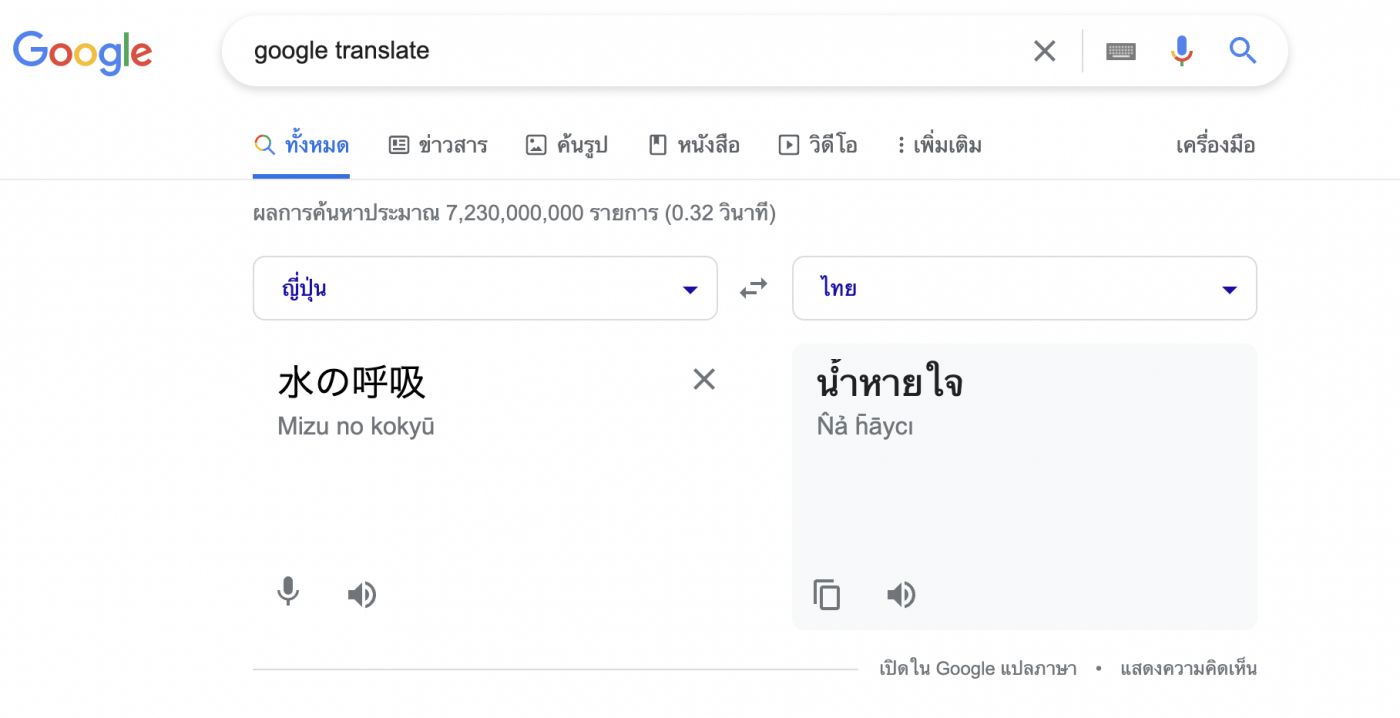Switch to the ข่าวสาร news tab
This screenshot has width=1400, height=718.
coord(438,145)
